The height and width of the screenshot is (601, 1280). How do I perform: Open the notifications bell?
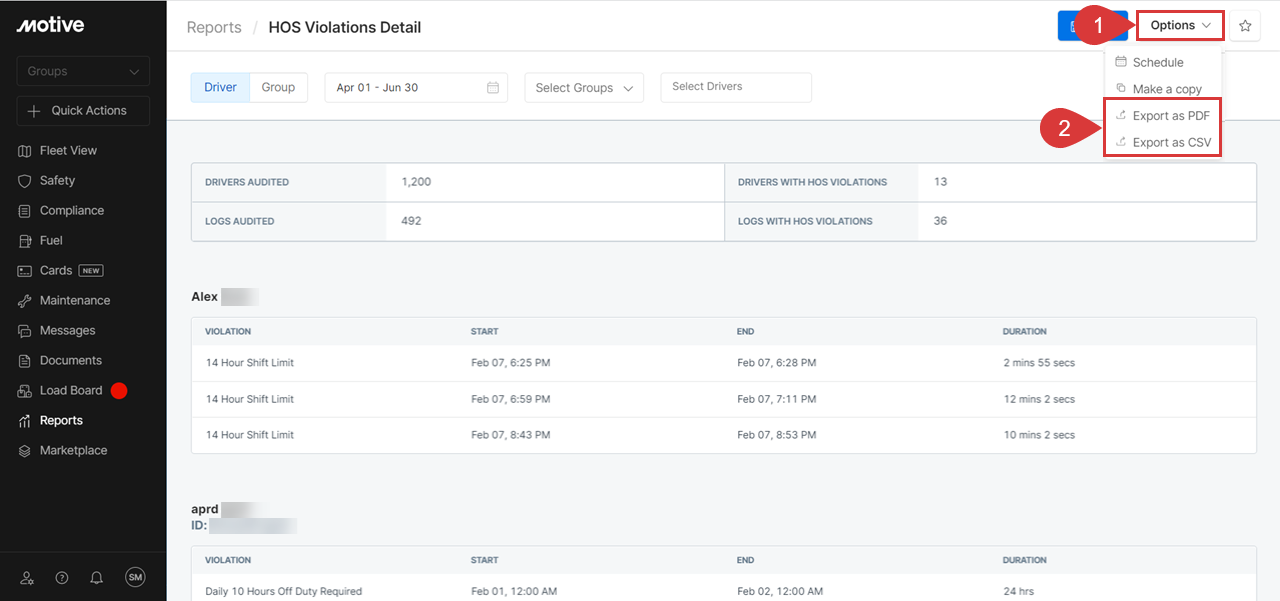click(97, 578)
